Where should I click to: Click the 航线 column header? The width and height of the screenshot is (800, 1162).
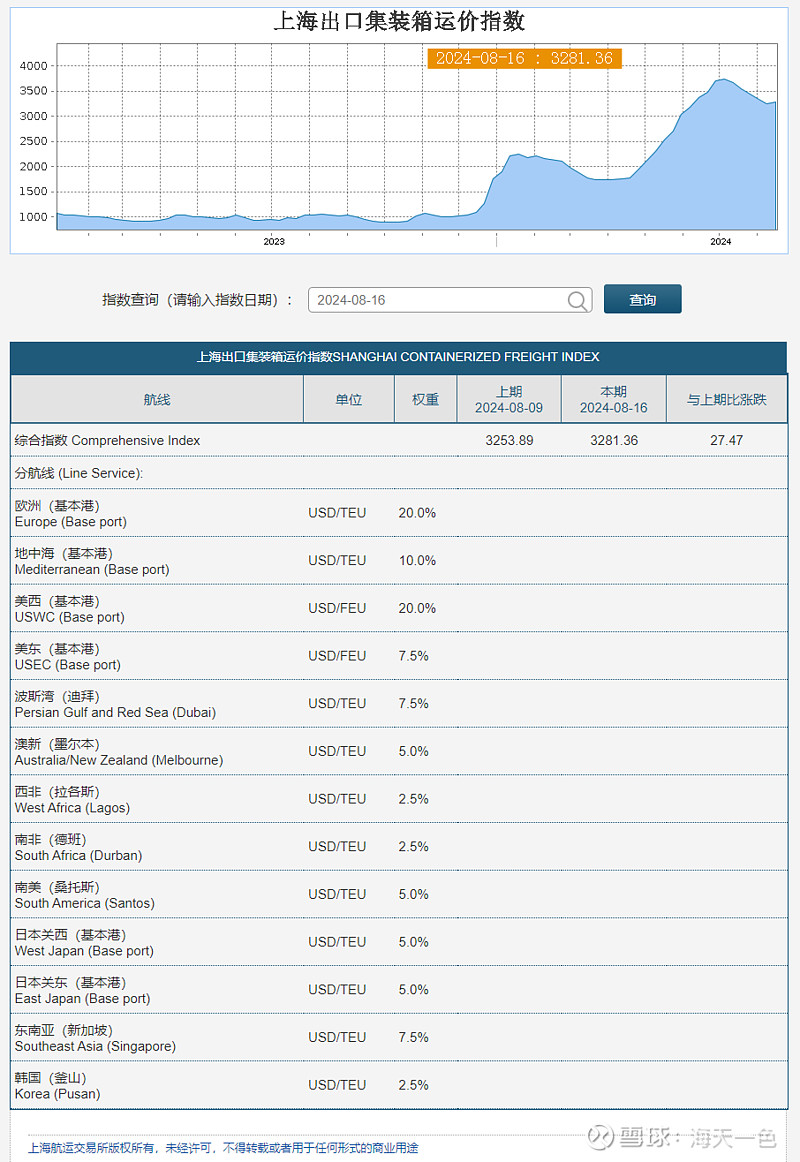click(x=157, y=399)
